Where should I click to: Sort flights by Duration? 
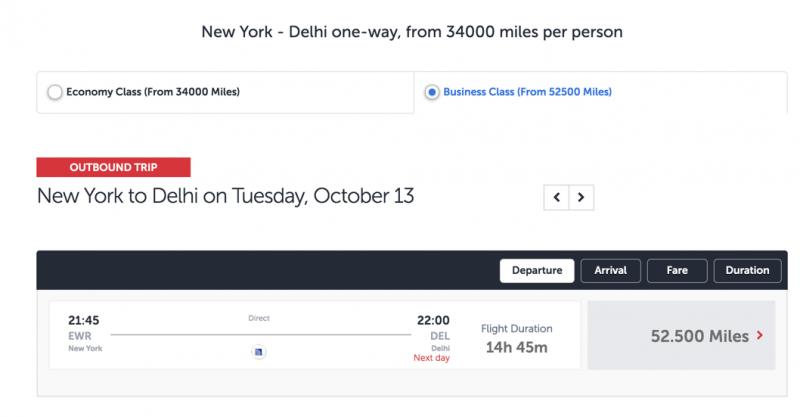[747, 271]
